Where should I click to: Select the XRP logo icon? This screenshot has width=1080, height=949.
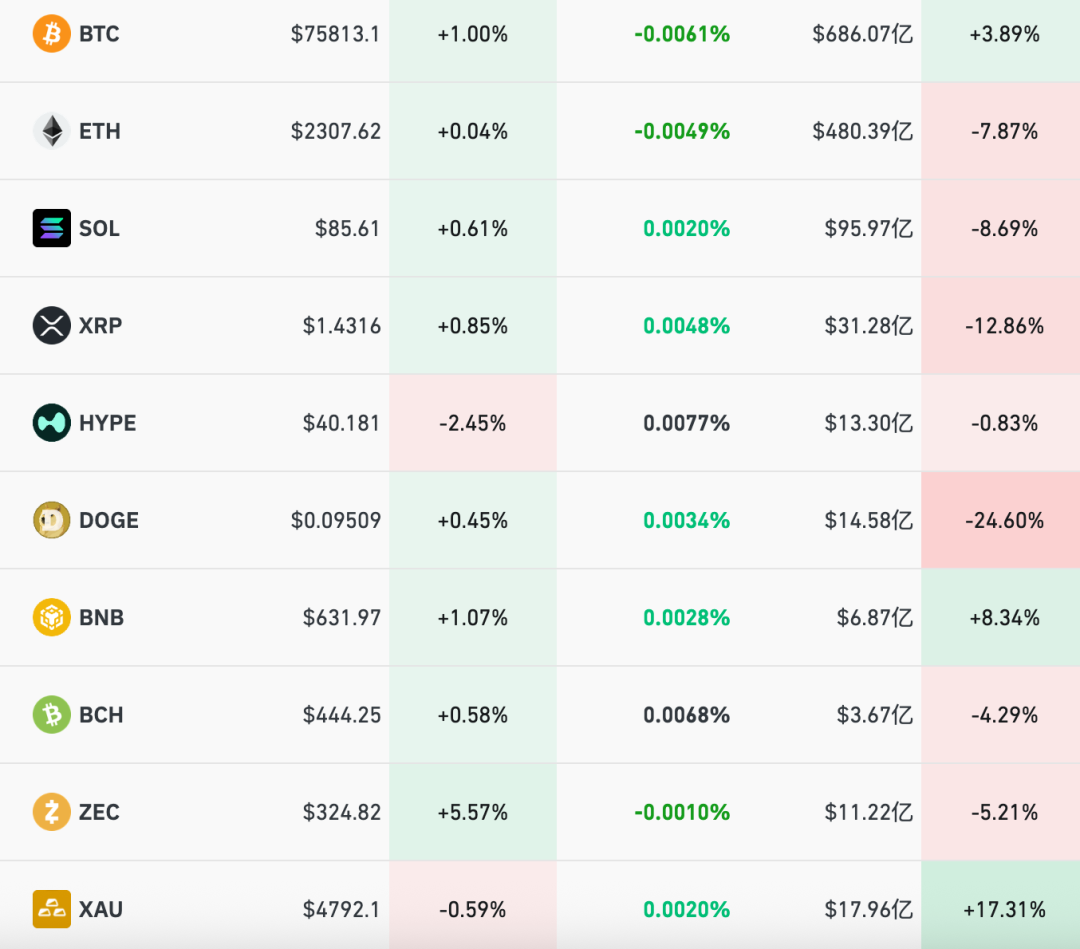[51, 325]
